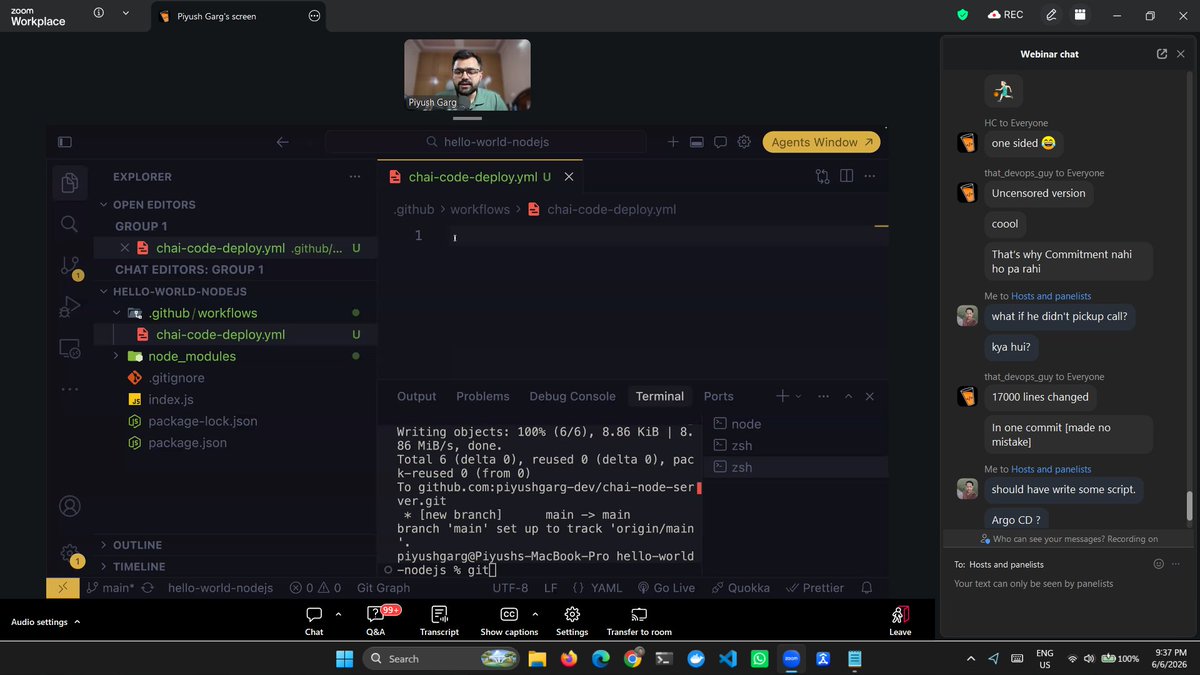
Task: Open index.js in the explorer
Action: pos(171,399)
